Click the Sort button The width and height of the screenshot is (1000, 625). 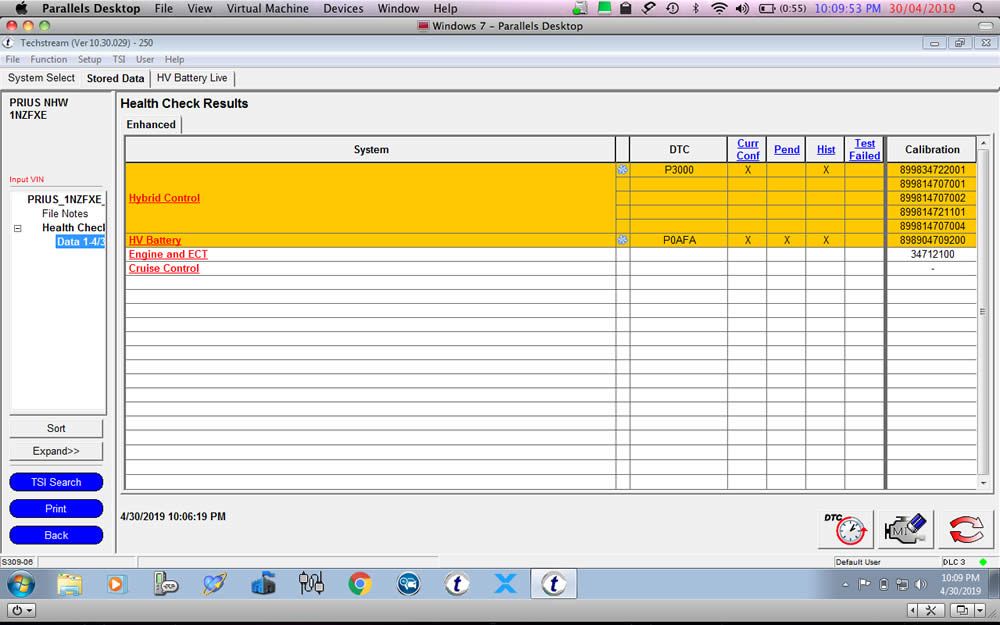56,428
